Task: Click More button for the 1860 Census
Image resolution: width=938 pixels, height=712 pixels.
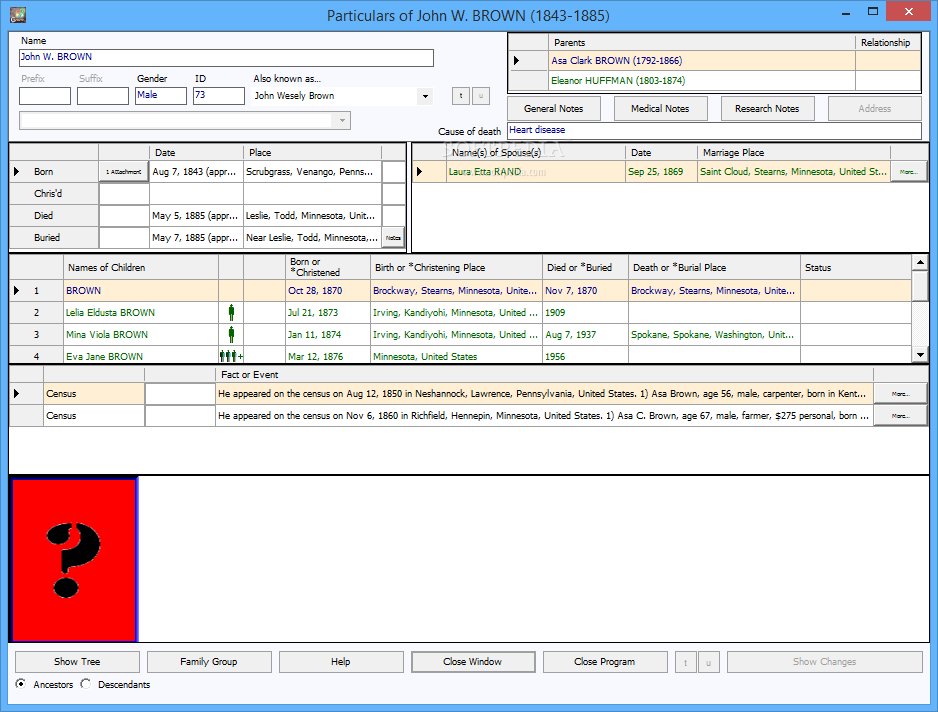Action: (900, 416)
